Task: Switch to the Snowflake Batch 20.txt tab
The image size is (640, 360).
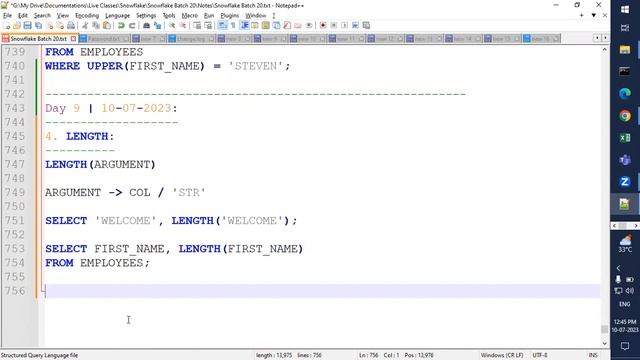Action: coord(38,38)
